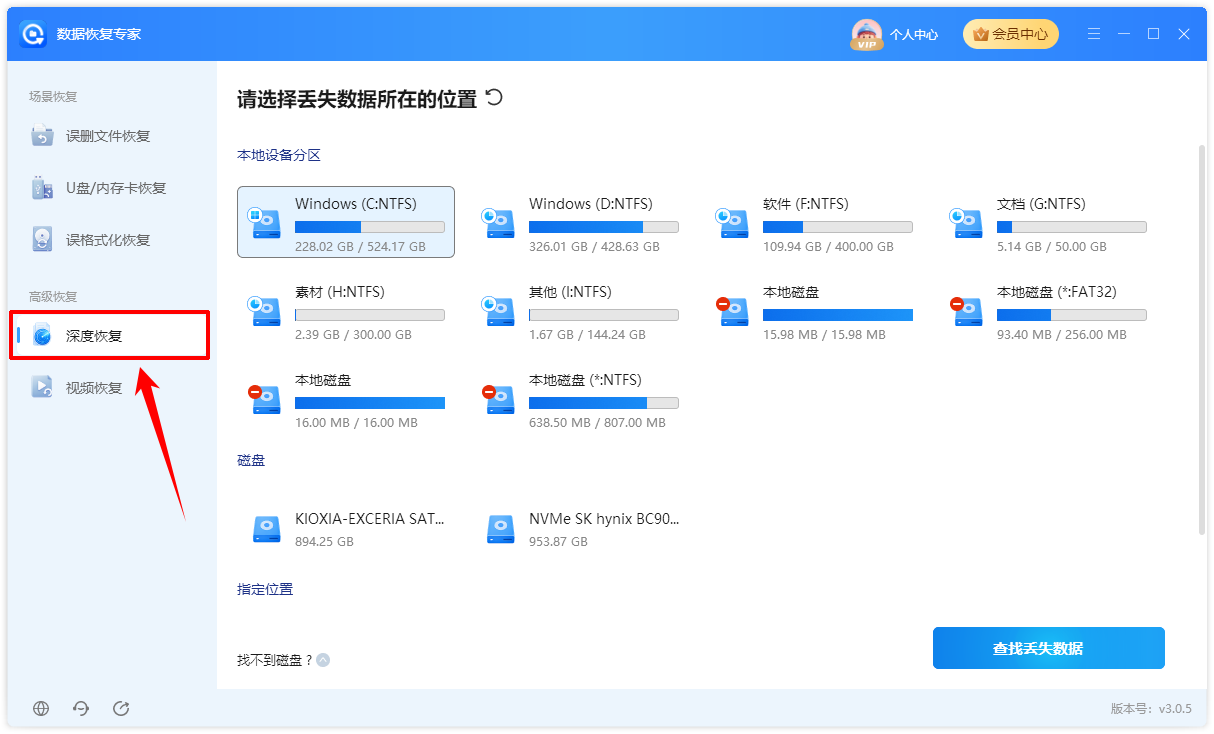Click the 953.87 GB disk size text
The width and height of the screenshot is (1214, 734).
[x=558, y=542]
